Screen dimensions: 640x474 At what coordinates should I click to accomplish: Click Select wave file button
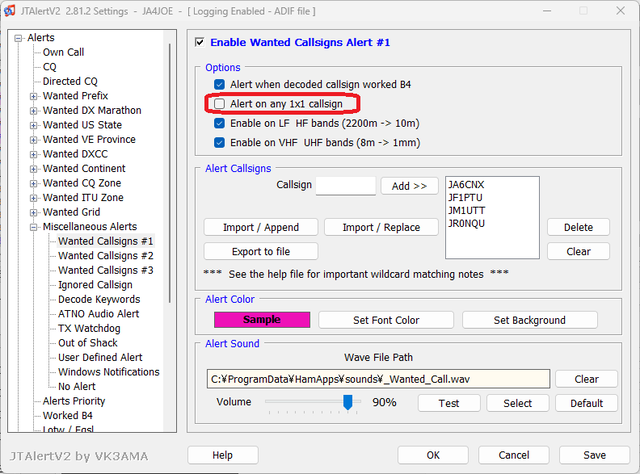[x=518, y=403]
